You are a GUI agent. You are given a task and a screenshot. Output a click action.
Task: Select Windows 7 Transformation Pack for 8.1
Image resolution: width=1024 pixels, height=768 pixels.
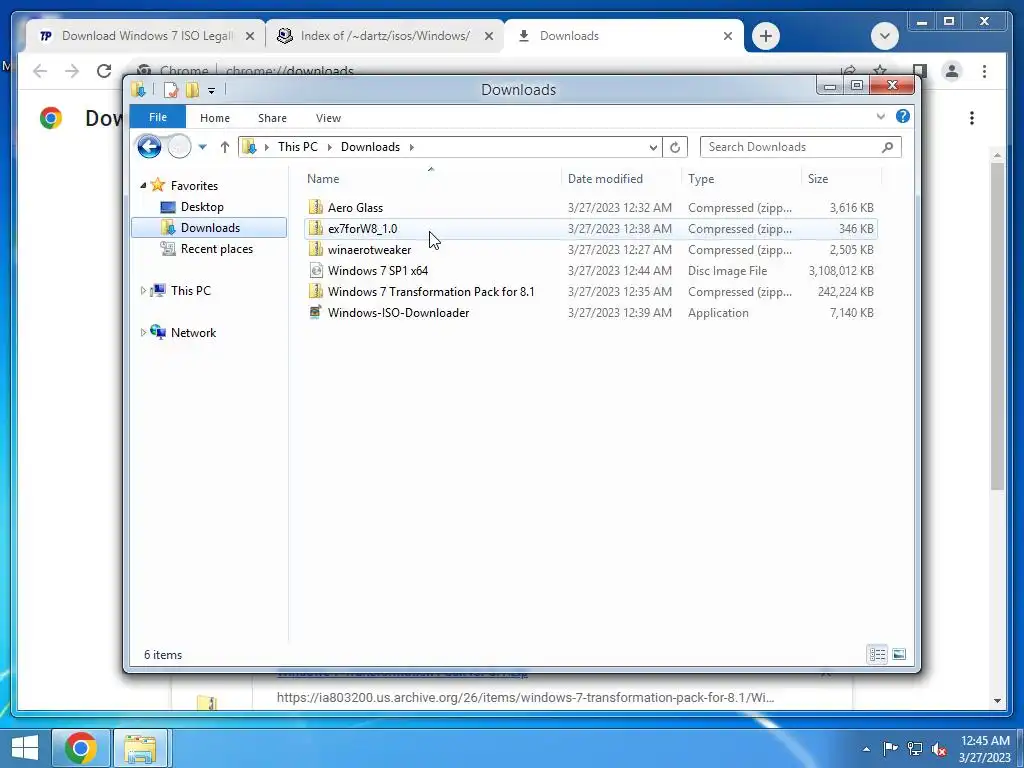590,291
